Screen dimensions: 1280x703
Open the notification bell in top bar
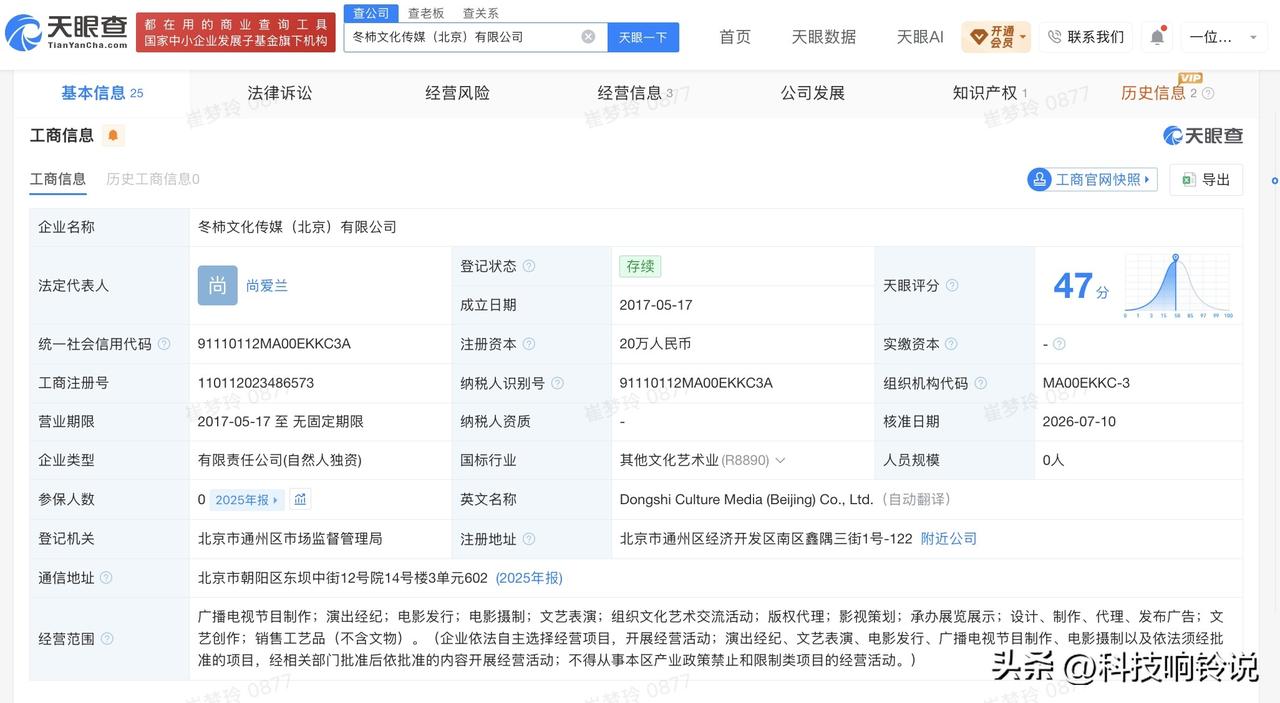1157,37
